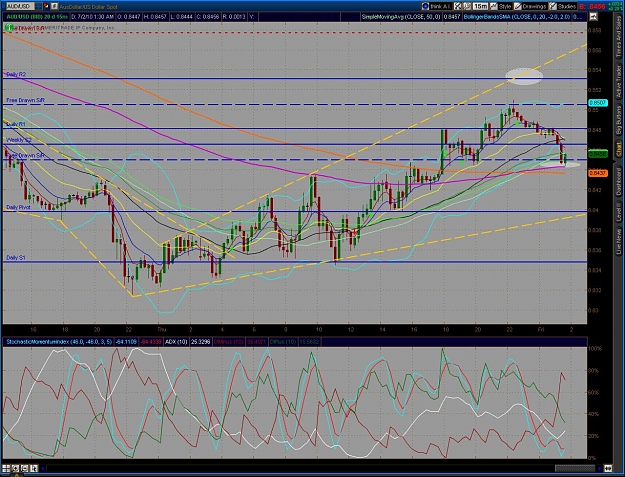Viewport: 625px width, 477px height.
Task: Click the AusDollar/US Dollar Spot description
Action: click(x=88, y=7)
